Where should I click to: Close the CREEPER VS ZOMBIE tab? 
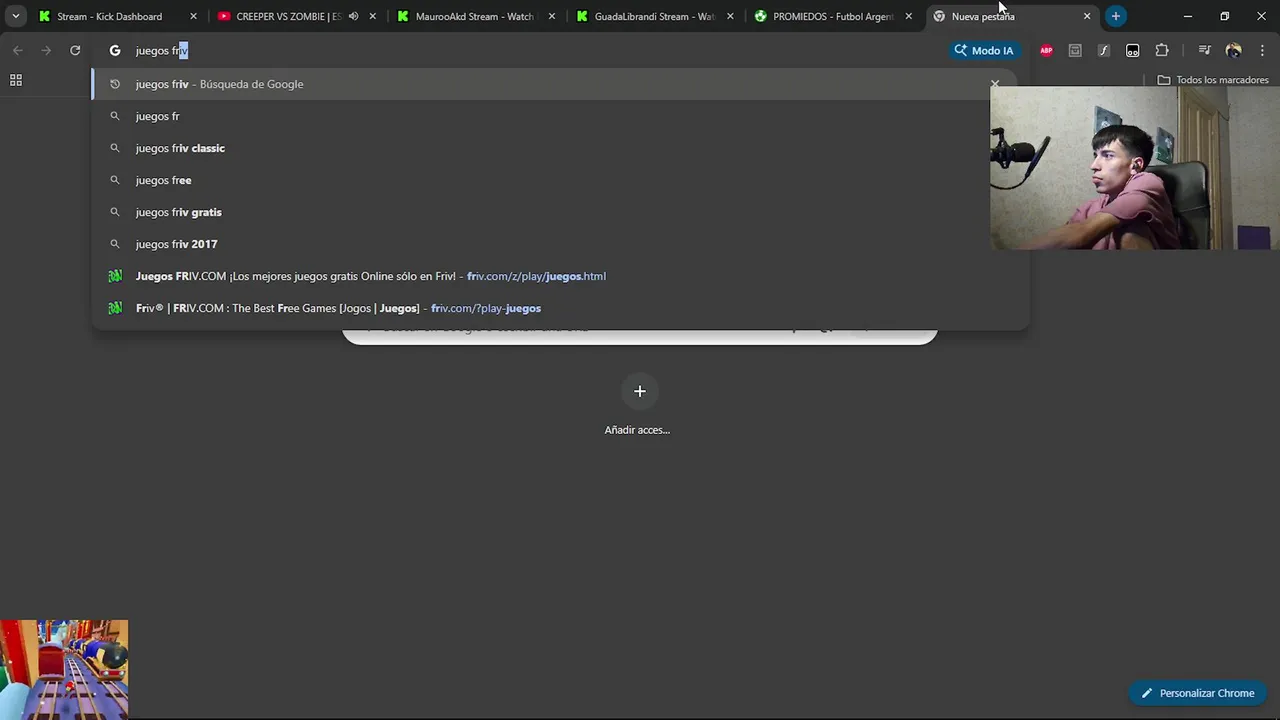pos(373,16)
